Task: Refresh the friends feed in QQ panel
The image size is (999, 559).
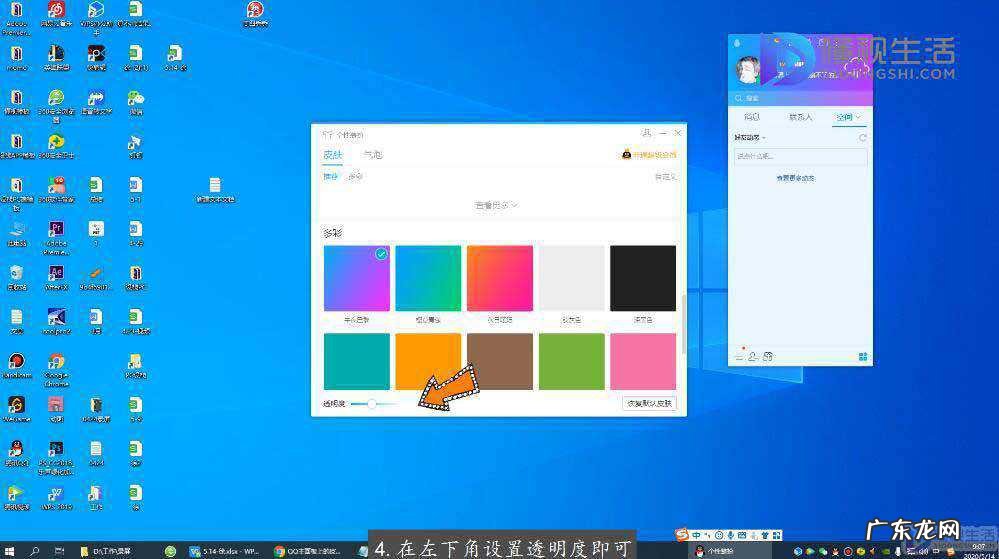Action: click(x=862, y=138)
